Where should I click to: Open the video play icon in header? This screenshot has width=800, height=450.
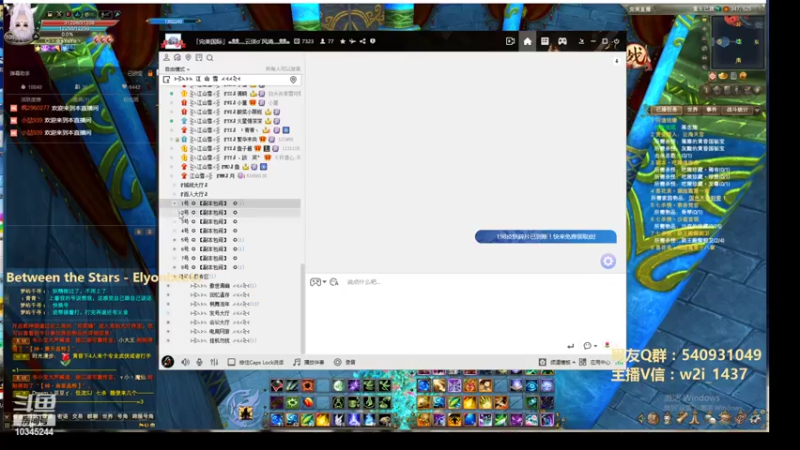510,41
